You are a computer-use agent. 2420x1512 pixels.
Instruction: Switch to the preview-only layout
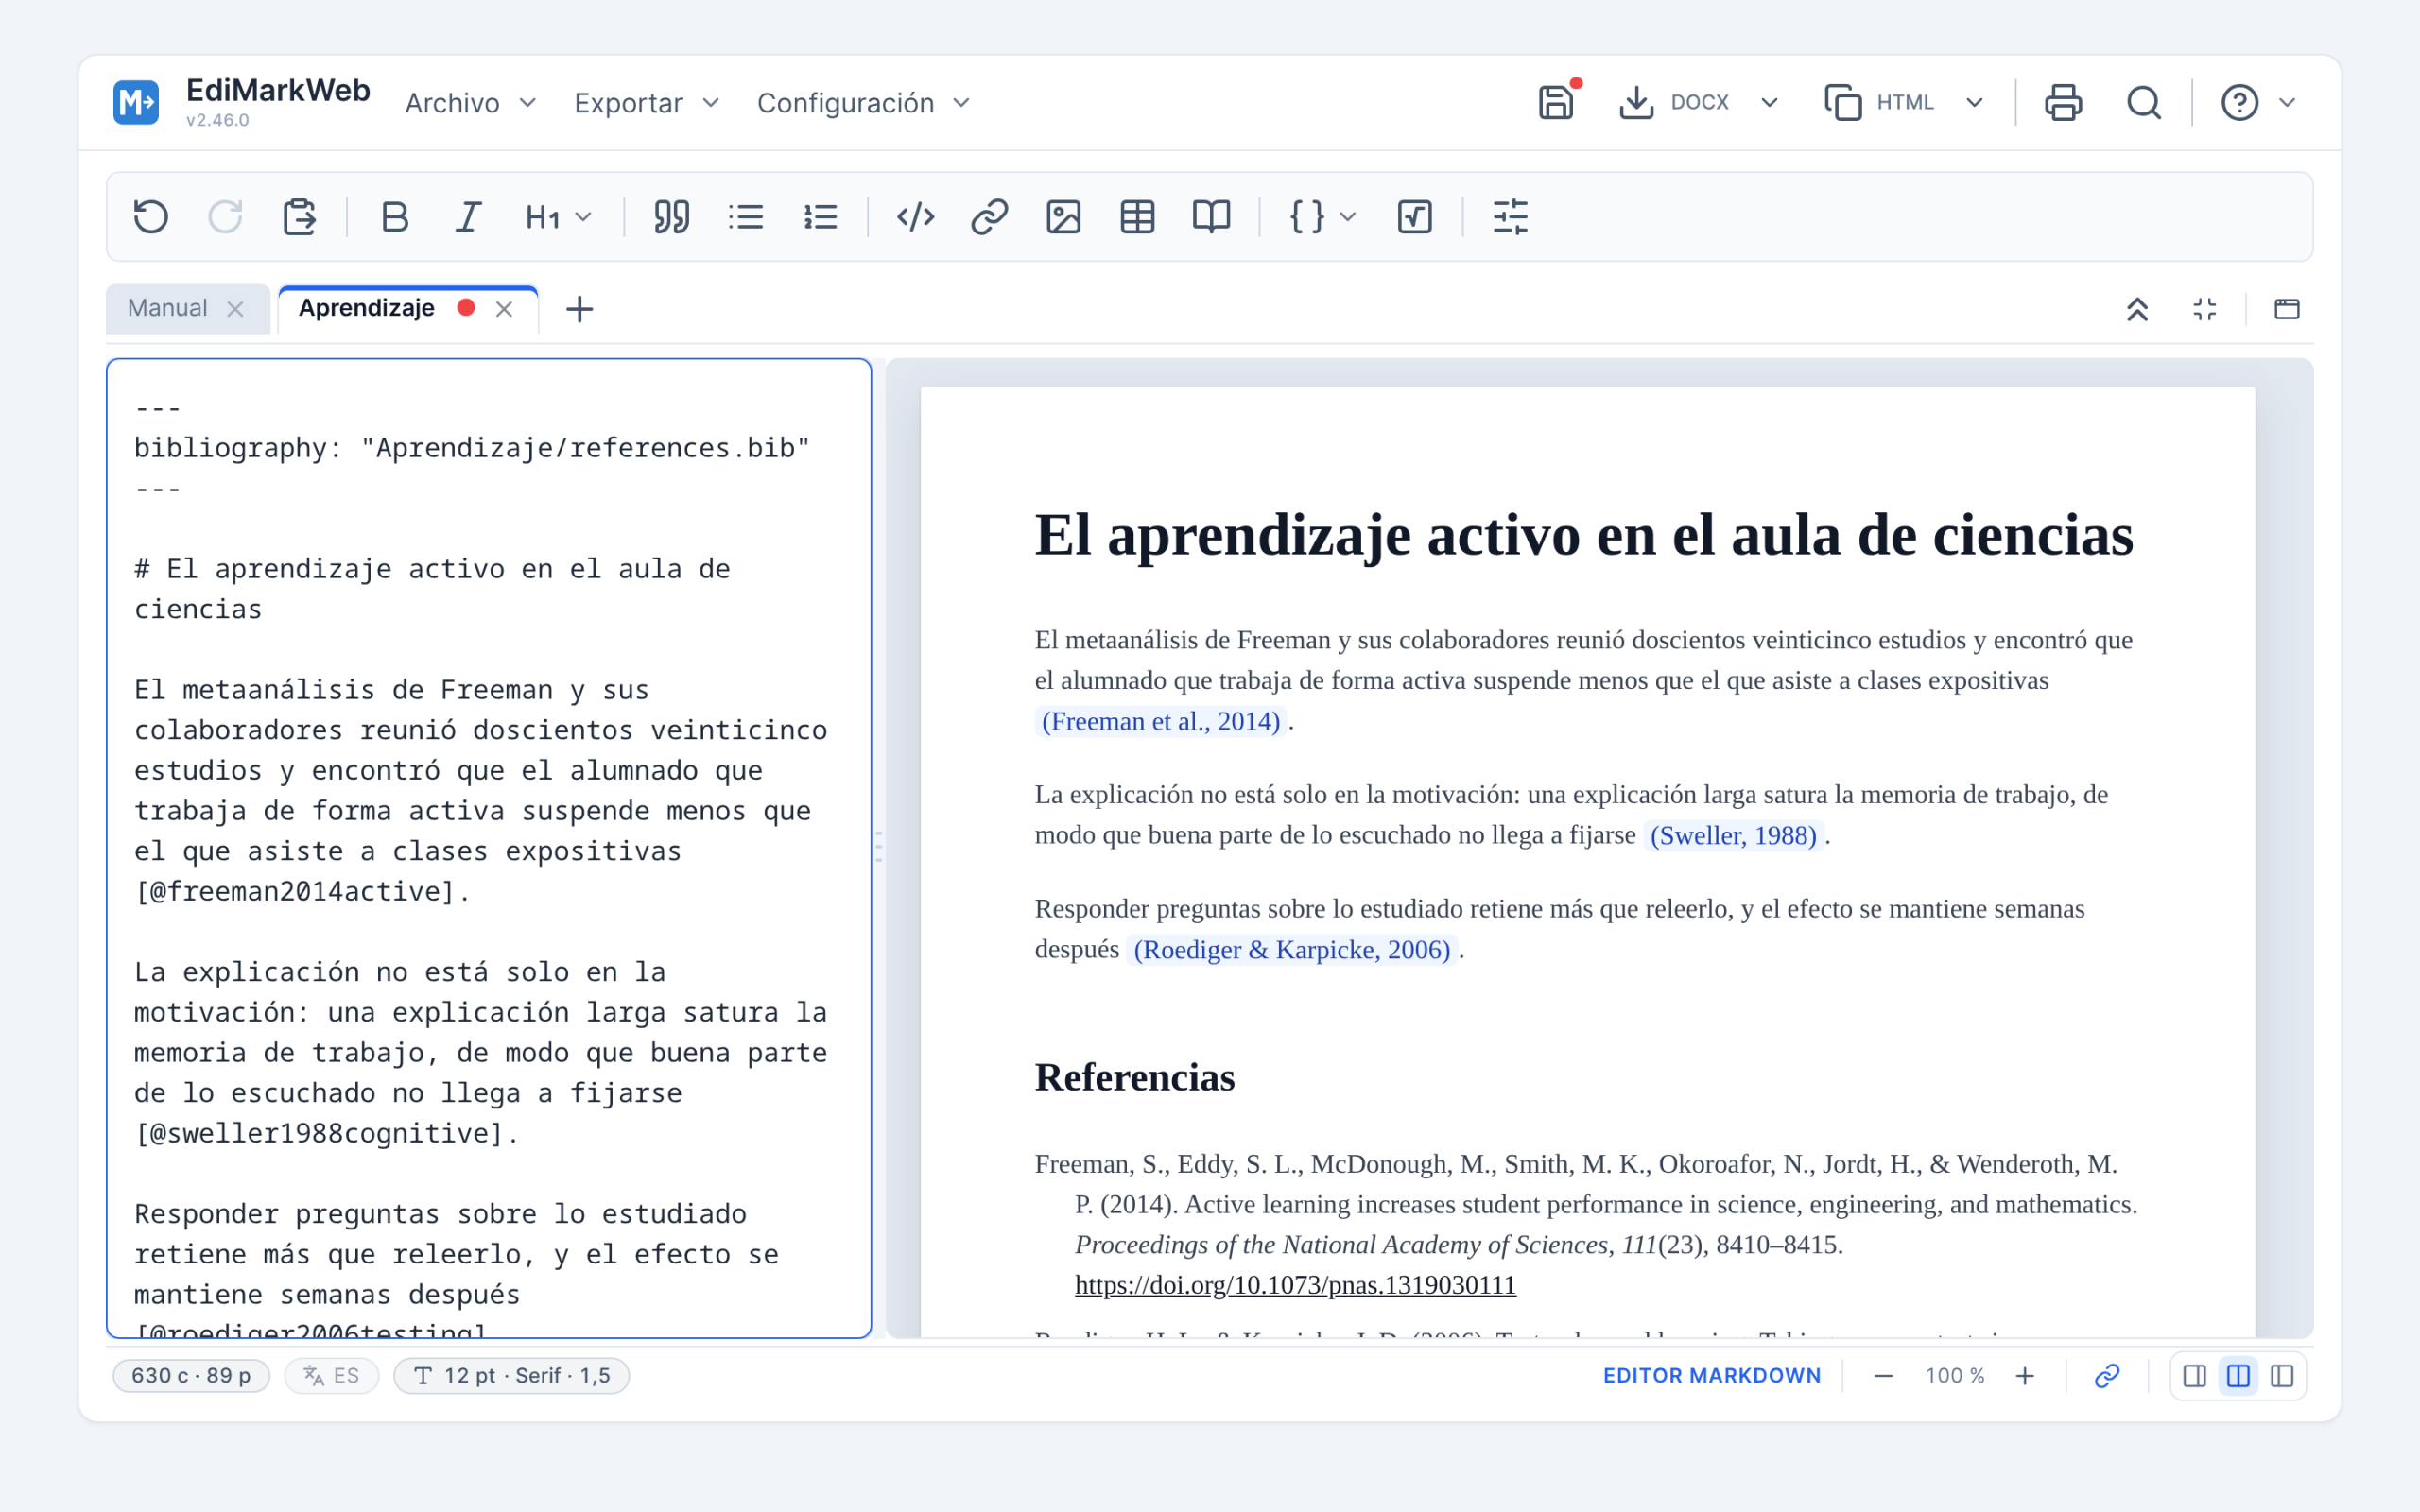pos(2282,1376)
